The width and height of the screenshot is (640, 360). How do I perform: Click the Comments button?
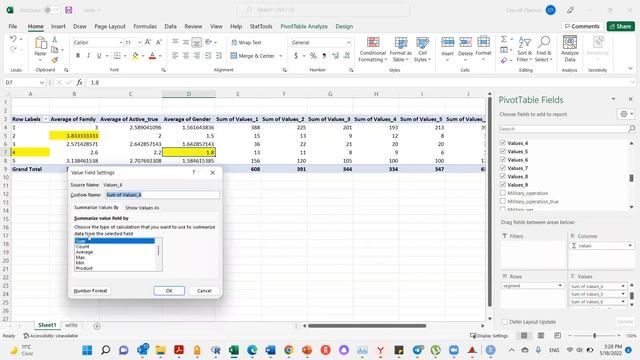pyautogui.click(x=582, y=26)
